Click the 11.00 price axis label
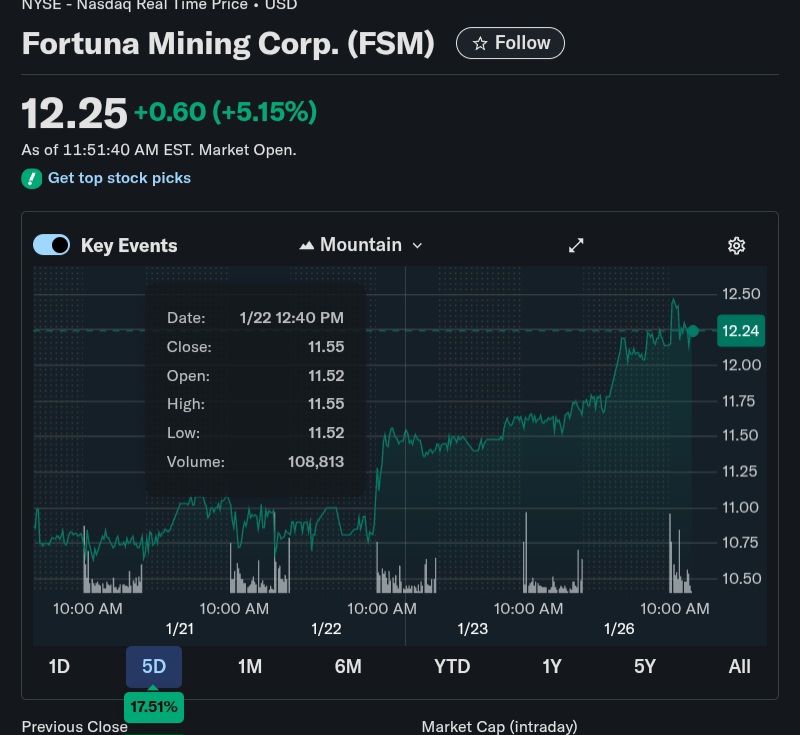The image size is (800, 735). click(x=740, y=508)
